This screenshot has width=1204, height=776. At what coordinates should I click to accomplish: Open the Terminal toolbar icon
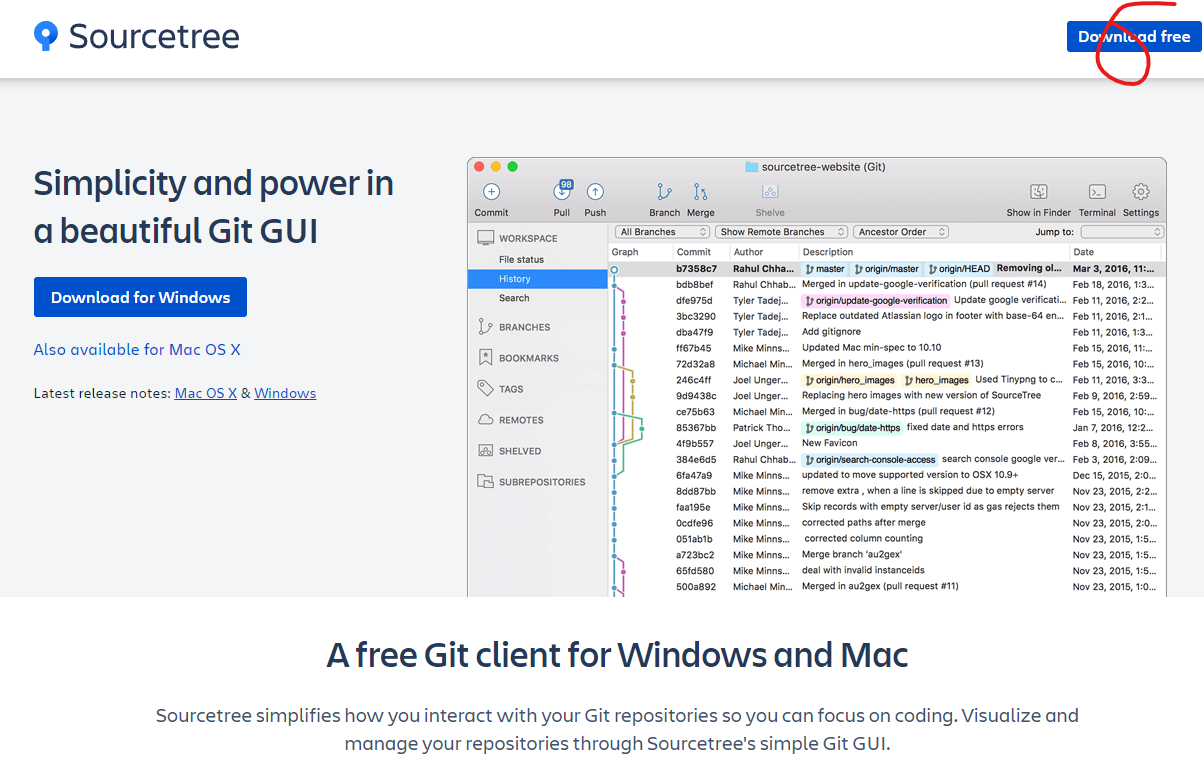pos(1097,192)
